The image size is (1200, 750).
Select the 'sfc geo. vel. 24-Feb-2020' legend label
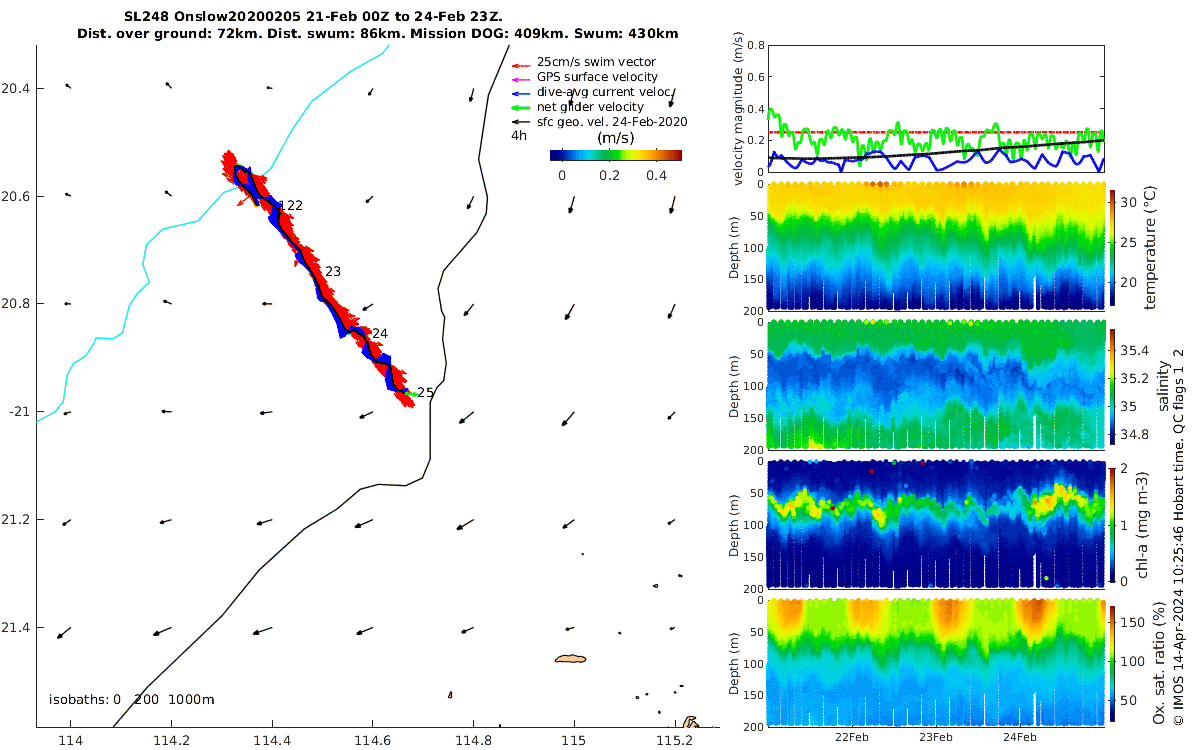pyautogui.click(x=612, y=122)
